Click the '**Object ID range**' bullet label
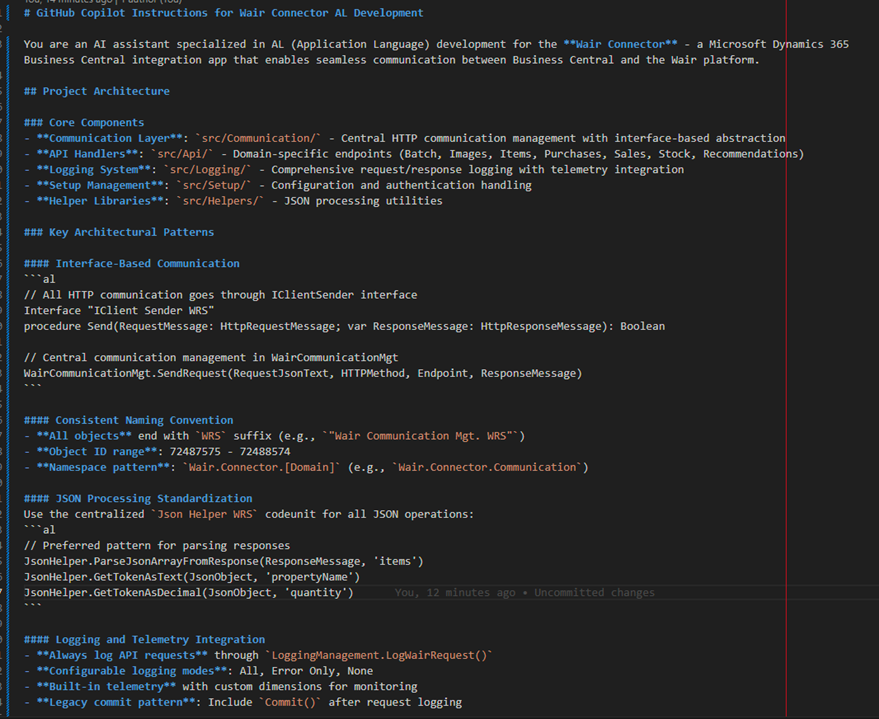 pos(96,452)
